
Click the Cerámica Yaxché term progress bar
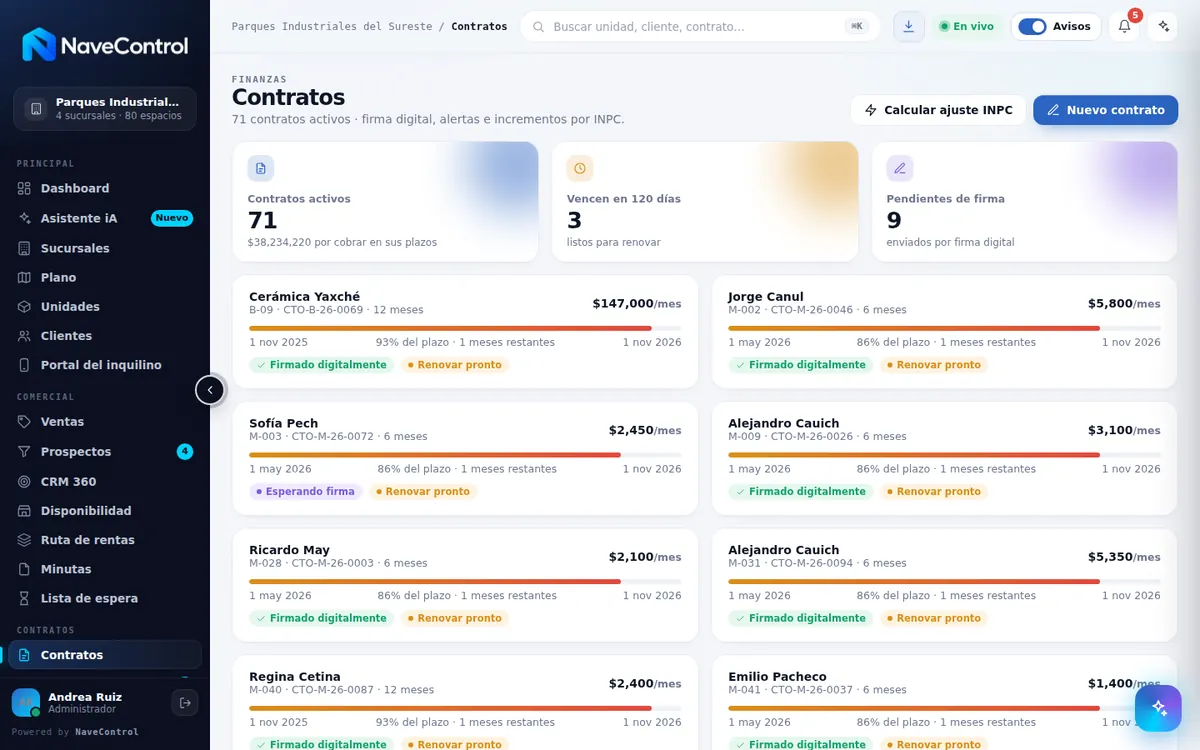click(x=465, y=328)
